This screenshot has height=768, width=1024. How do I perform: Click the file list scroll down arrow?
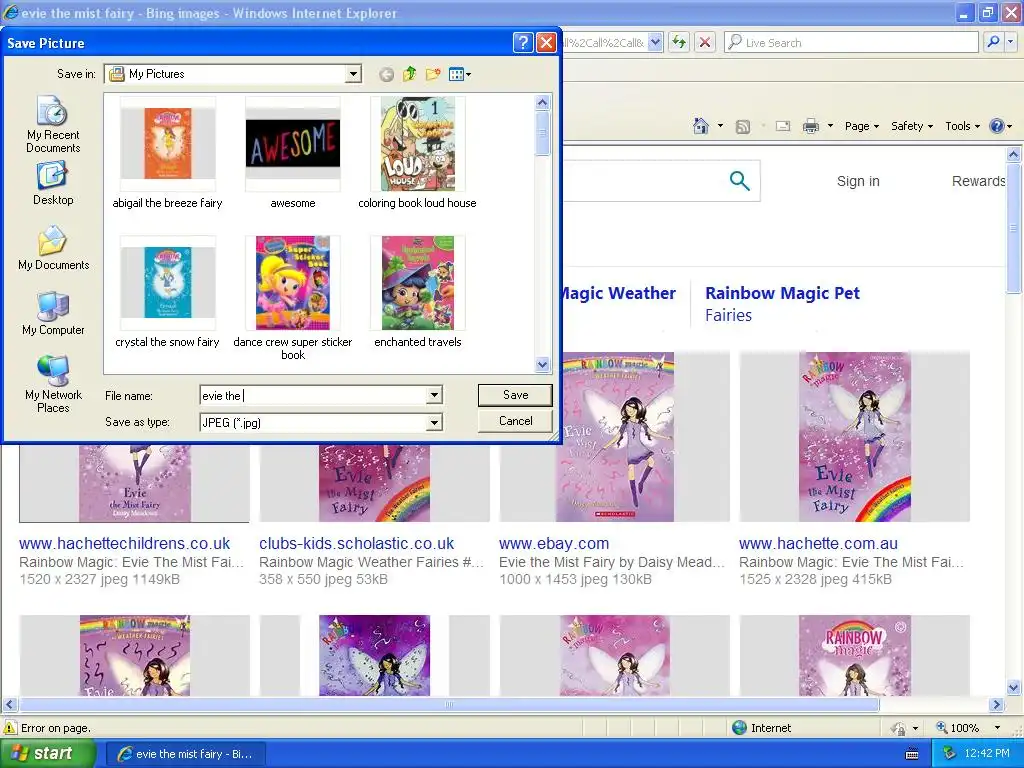point(543,364)
